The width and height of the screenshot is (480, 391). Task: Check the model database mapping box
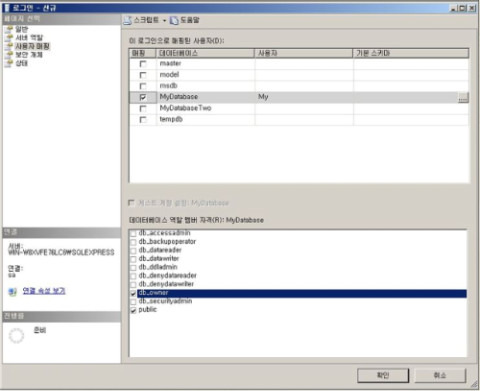[143, 75]
